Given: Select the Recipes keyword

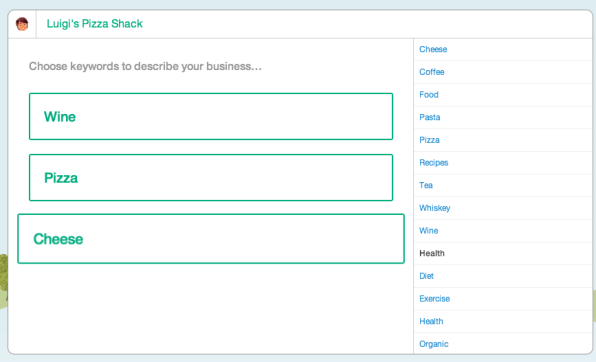Looking at the screenshot, I should (434, 163).
